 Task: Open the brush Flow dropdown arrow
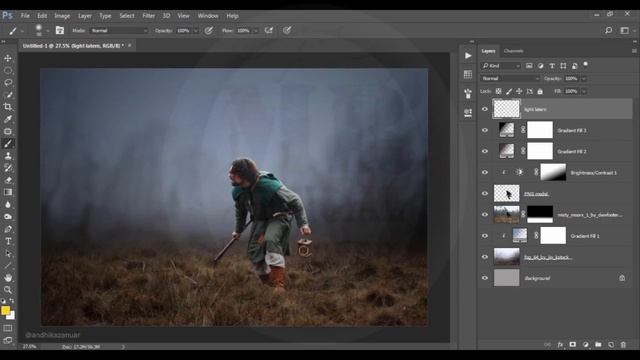256,31
